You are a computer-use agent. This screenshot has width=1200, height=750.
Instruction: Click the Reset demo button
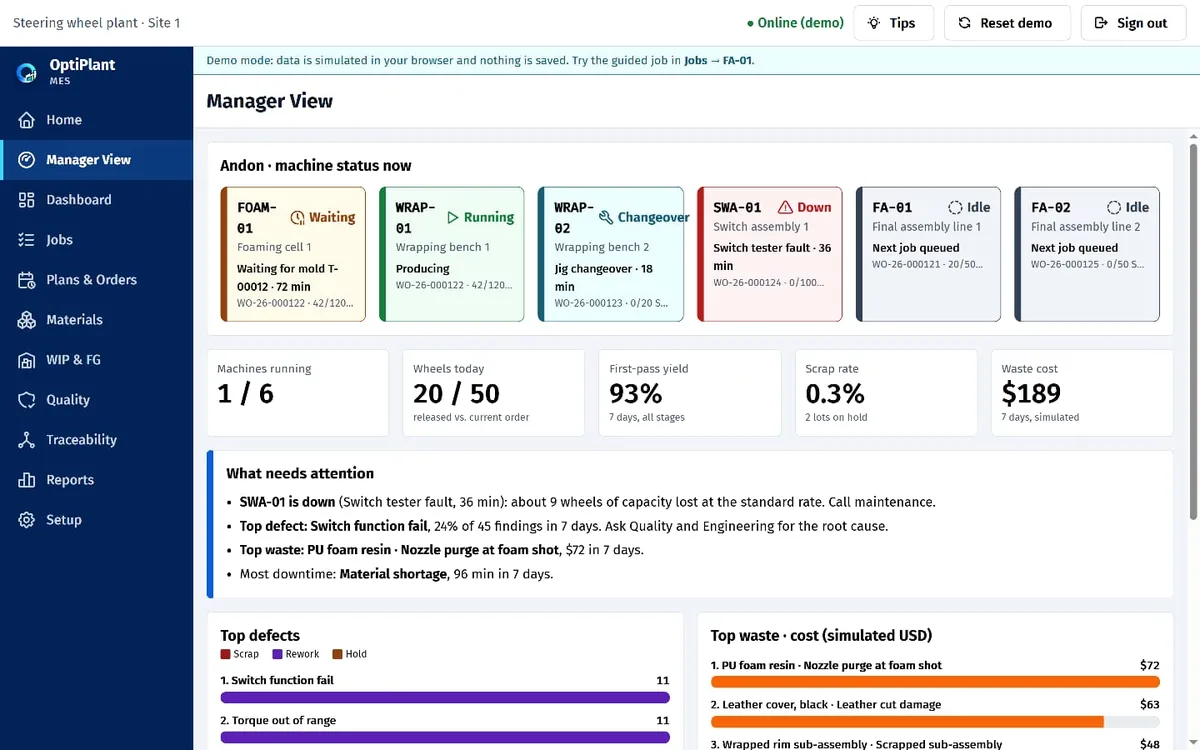1007,23
